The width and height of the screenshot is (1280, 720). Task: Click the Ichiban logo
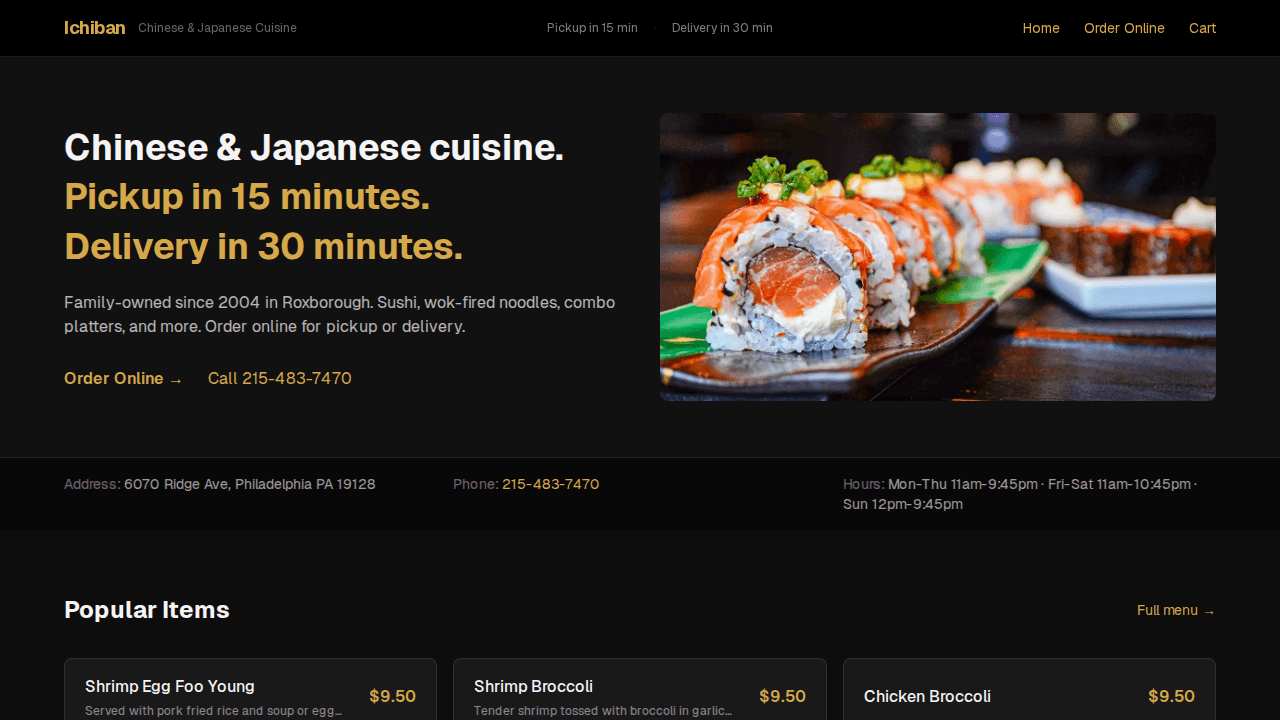pyautogui.click(x=94, y=28)
